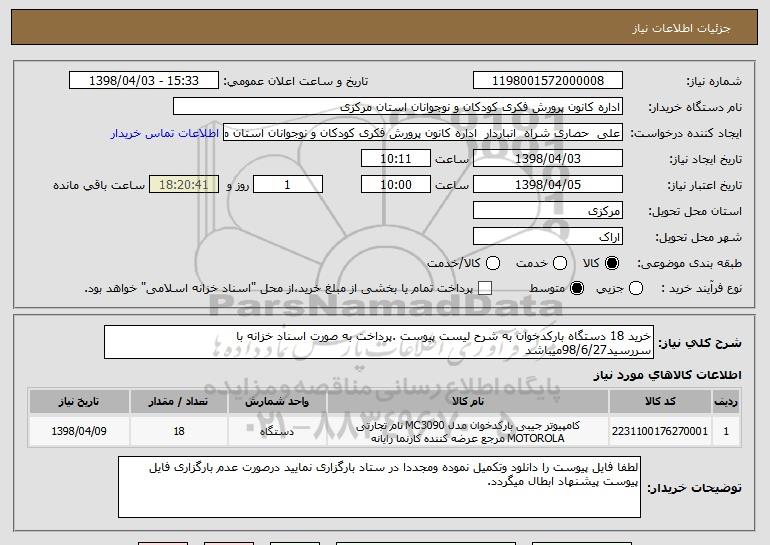Select the کالا/خدمت radio button

coord(493,263)
